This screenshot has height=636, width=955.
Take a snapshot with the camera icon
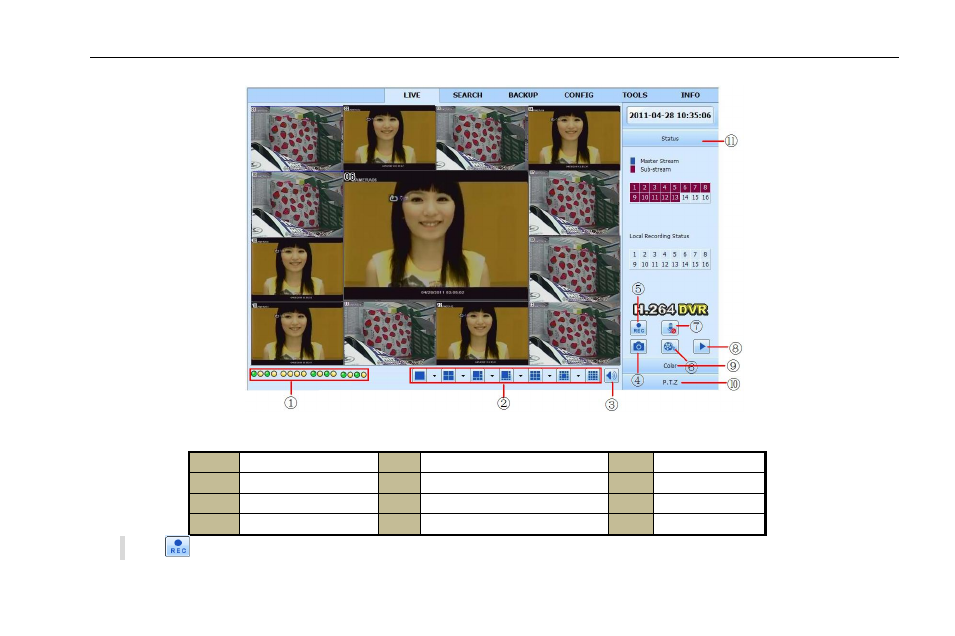(638, 347)
